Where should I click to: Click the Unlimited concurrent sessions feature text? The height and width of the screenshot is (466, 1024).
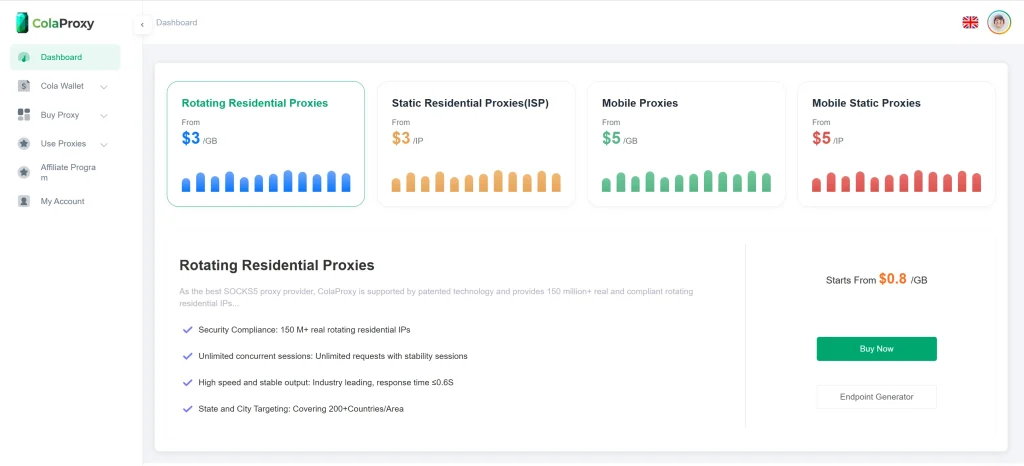pyautogui.click(x=333, y=356)
